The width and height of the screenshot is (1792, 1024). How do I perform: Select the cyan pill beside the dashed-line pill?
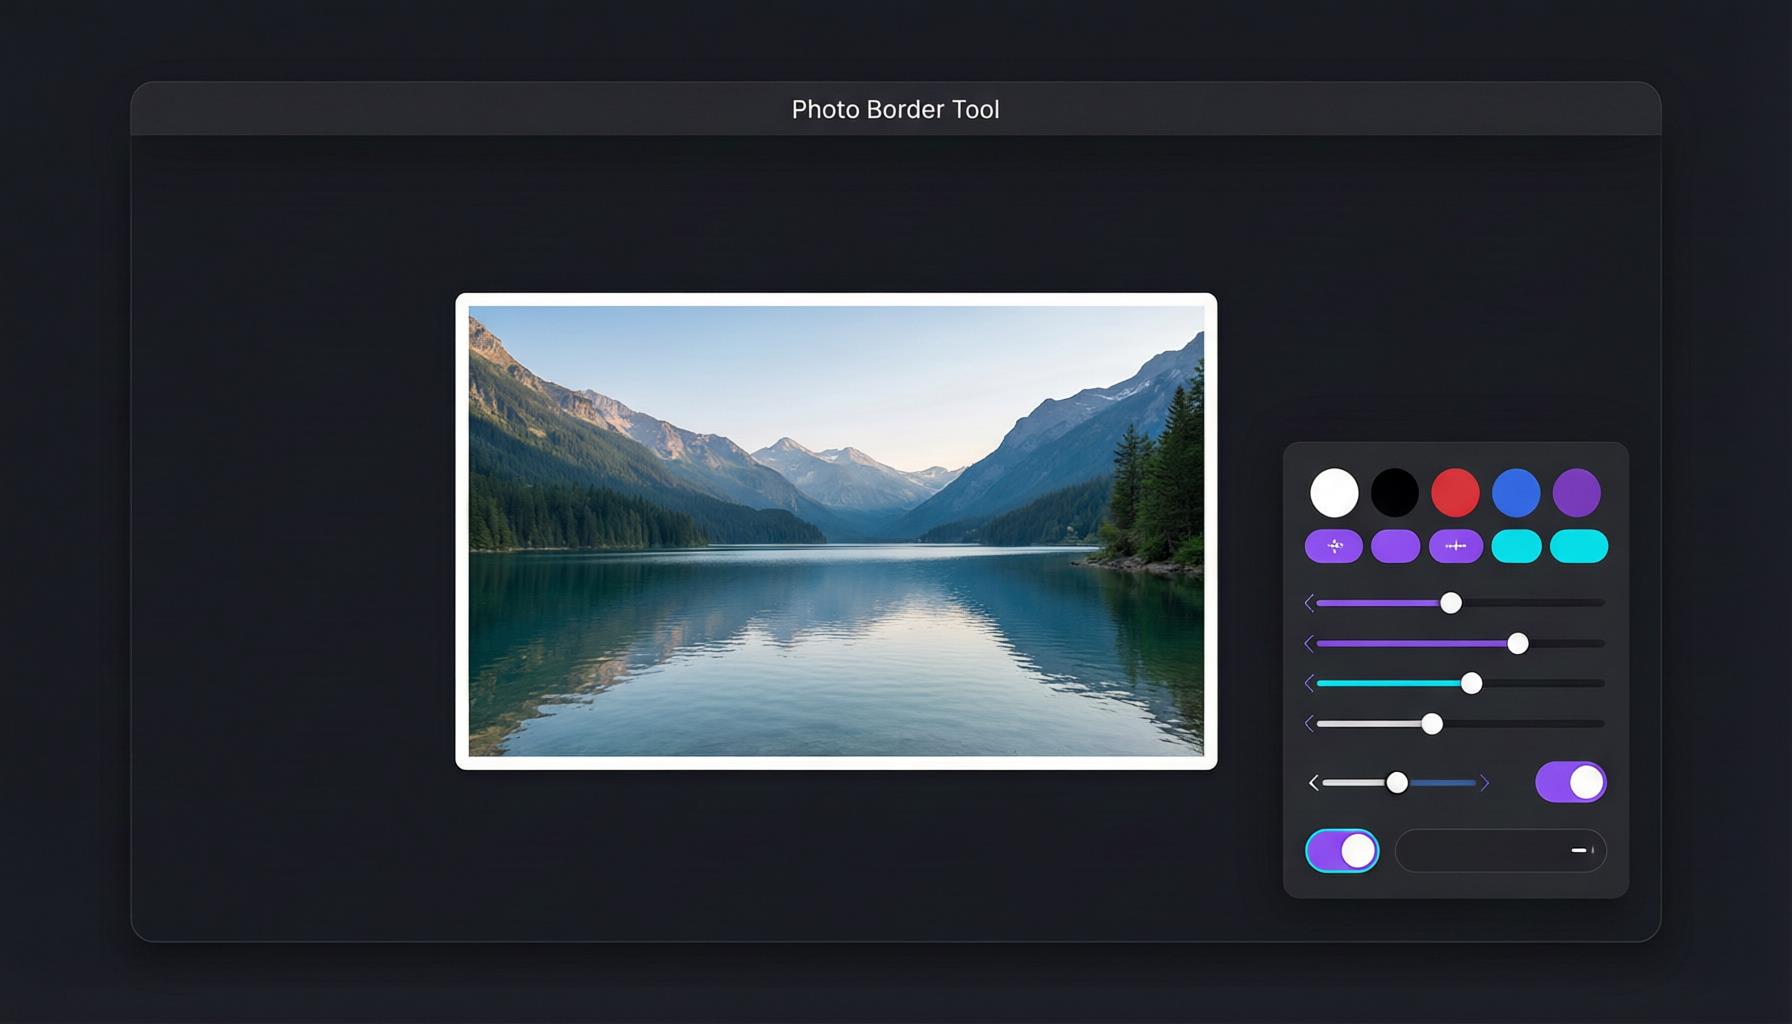point(1516,546)
